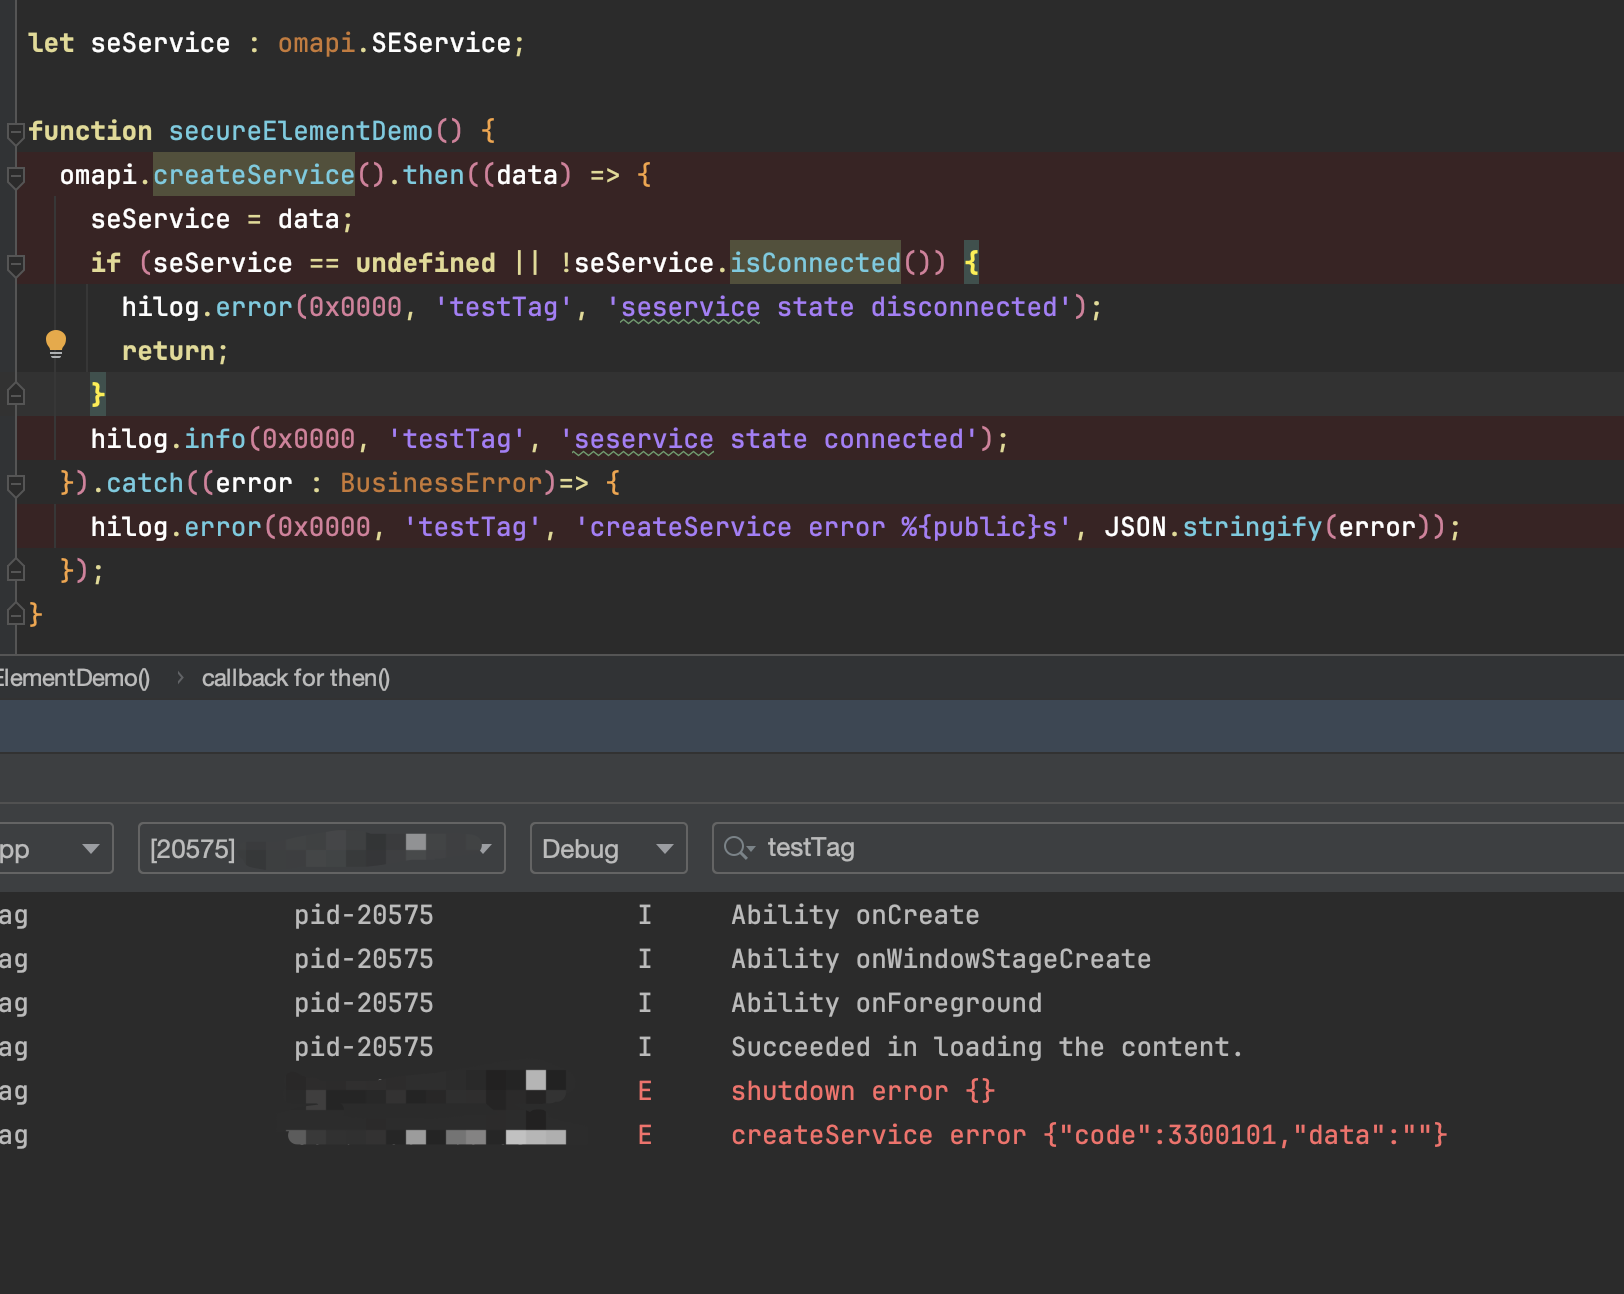Open the Debug log level dropdown

(x=608, y=848)
